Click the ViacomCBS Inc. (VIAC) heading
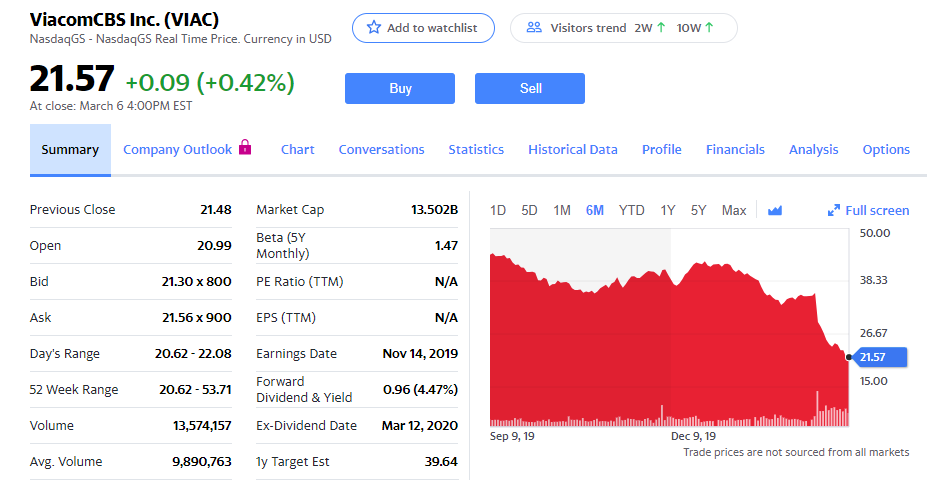Viewport: 927px width, 480px height. click(124, 20)
